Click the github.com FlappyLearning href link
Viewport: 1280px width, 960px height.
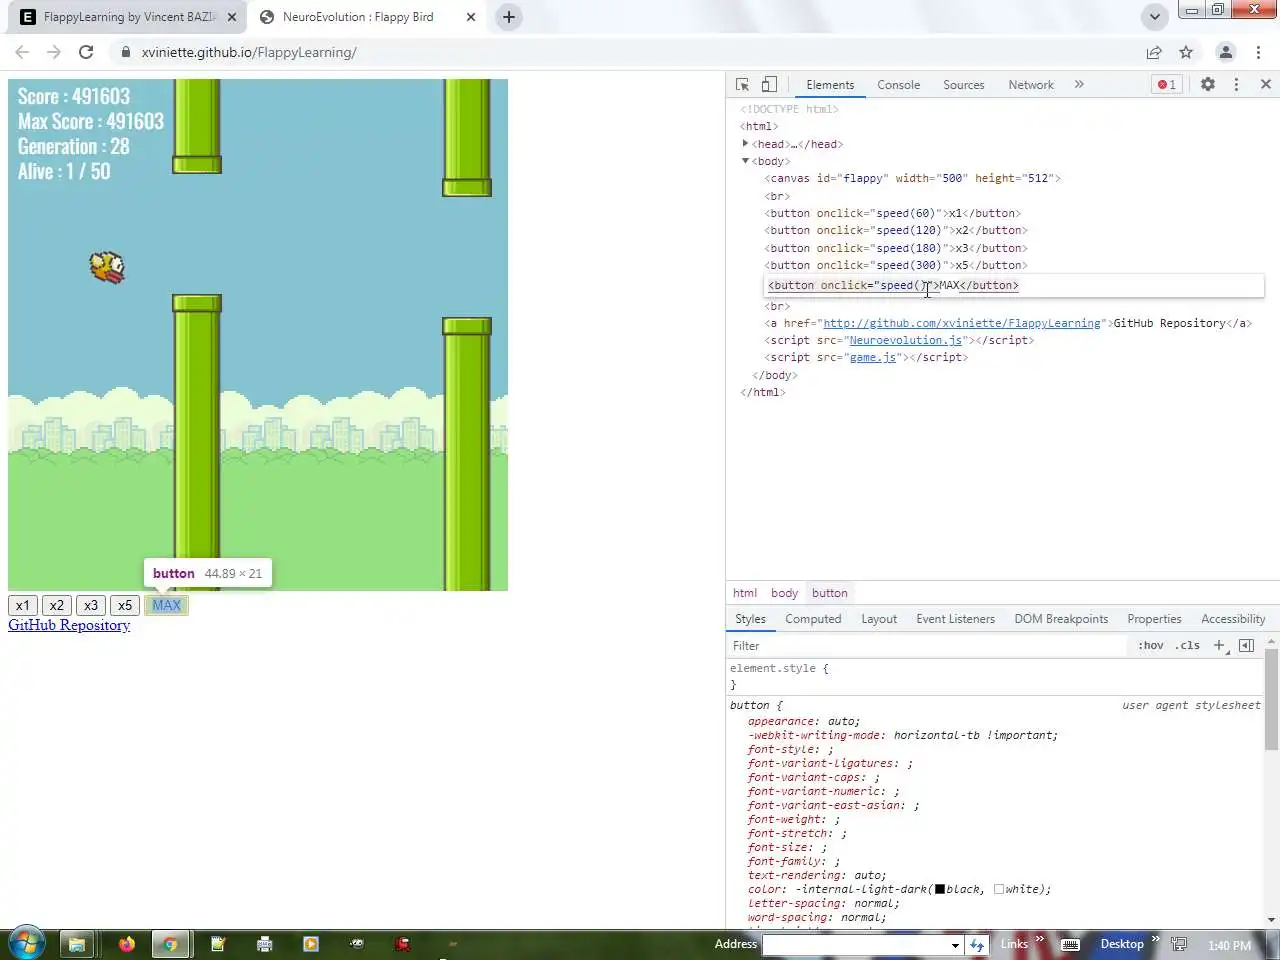[x=962, y=323]
